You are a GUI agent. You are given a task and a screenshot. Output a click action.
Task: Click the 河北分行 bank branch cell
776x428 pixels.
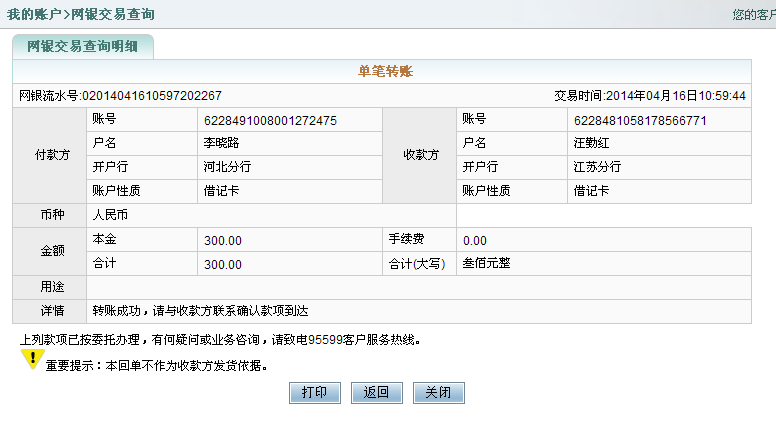(x=228, y=167)
